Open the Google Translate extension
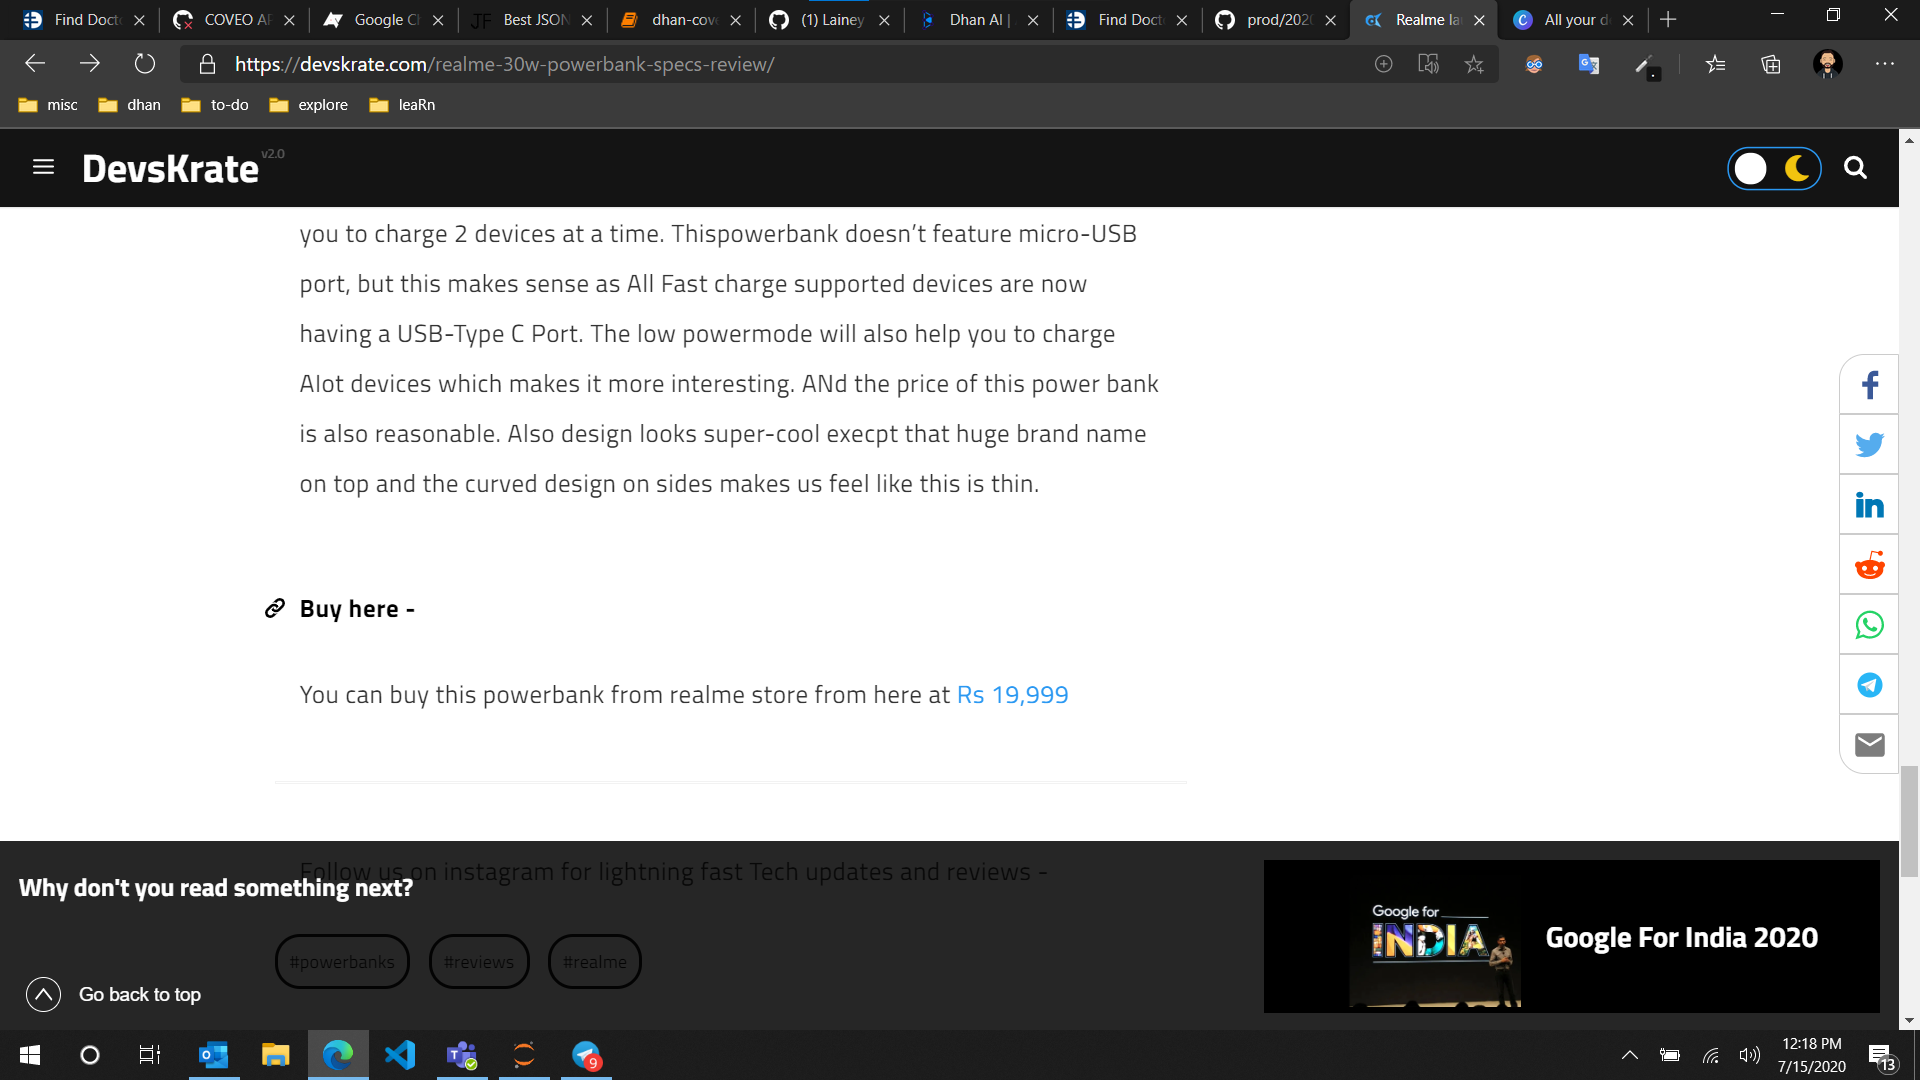This screenshot has height=1080, width=1920. [x=1589, y=64]
